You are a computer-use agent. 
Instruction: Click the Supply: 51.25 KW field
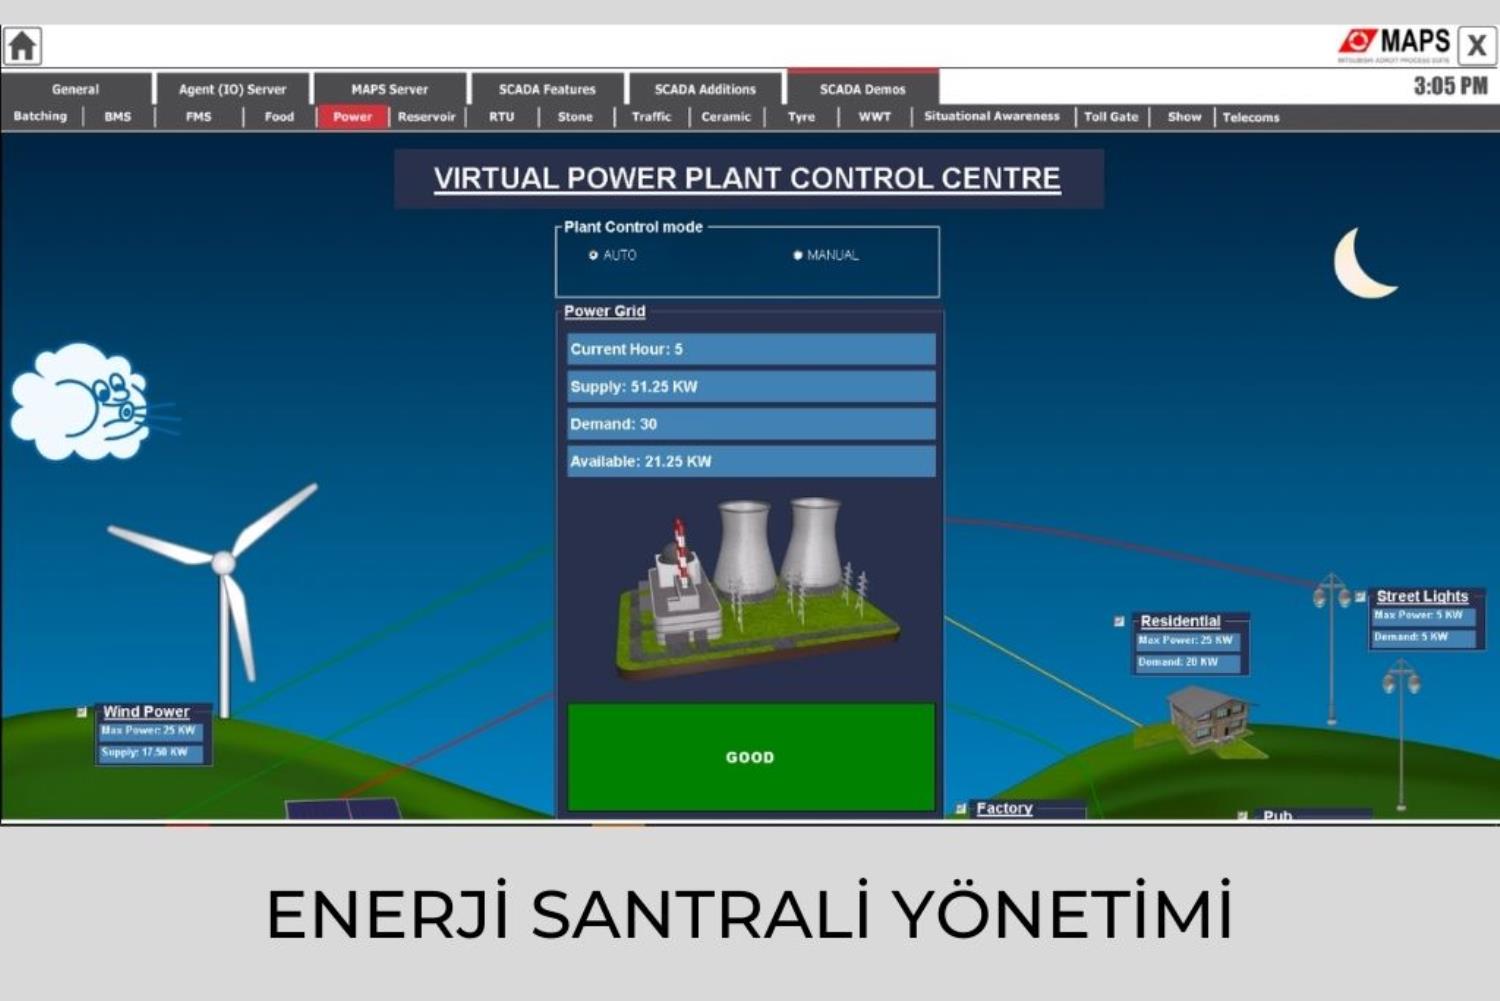pos(751,386)
